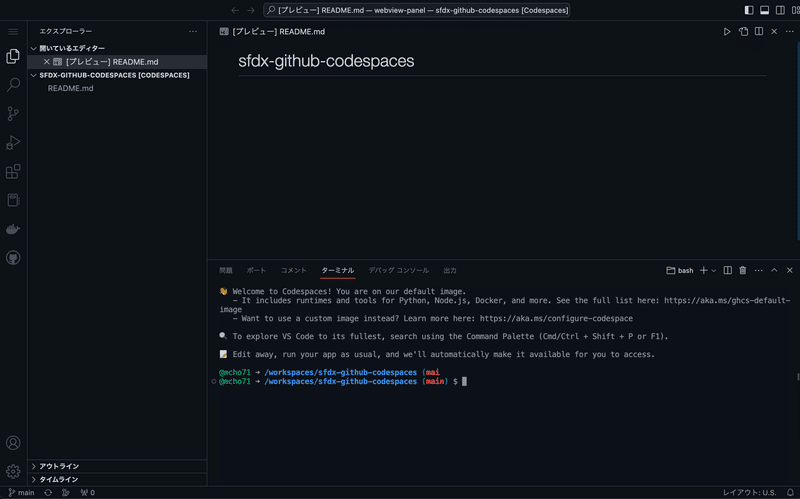Open the aka.ms/configure-codespace link
The height and width of the screenshot is (499, 800).
556,318
